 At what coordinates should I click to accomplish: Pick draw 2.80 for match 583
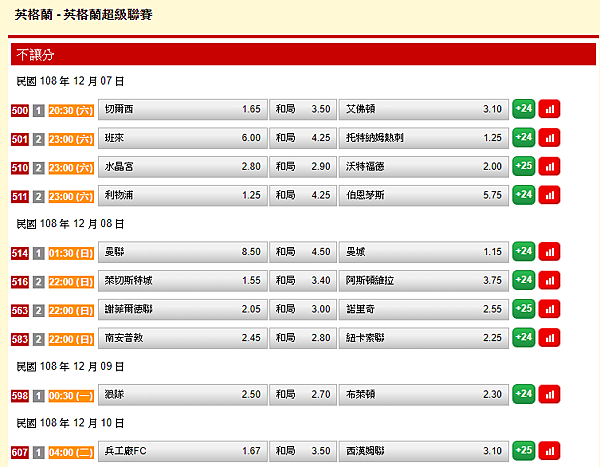coord(303,338)
